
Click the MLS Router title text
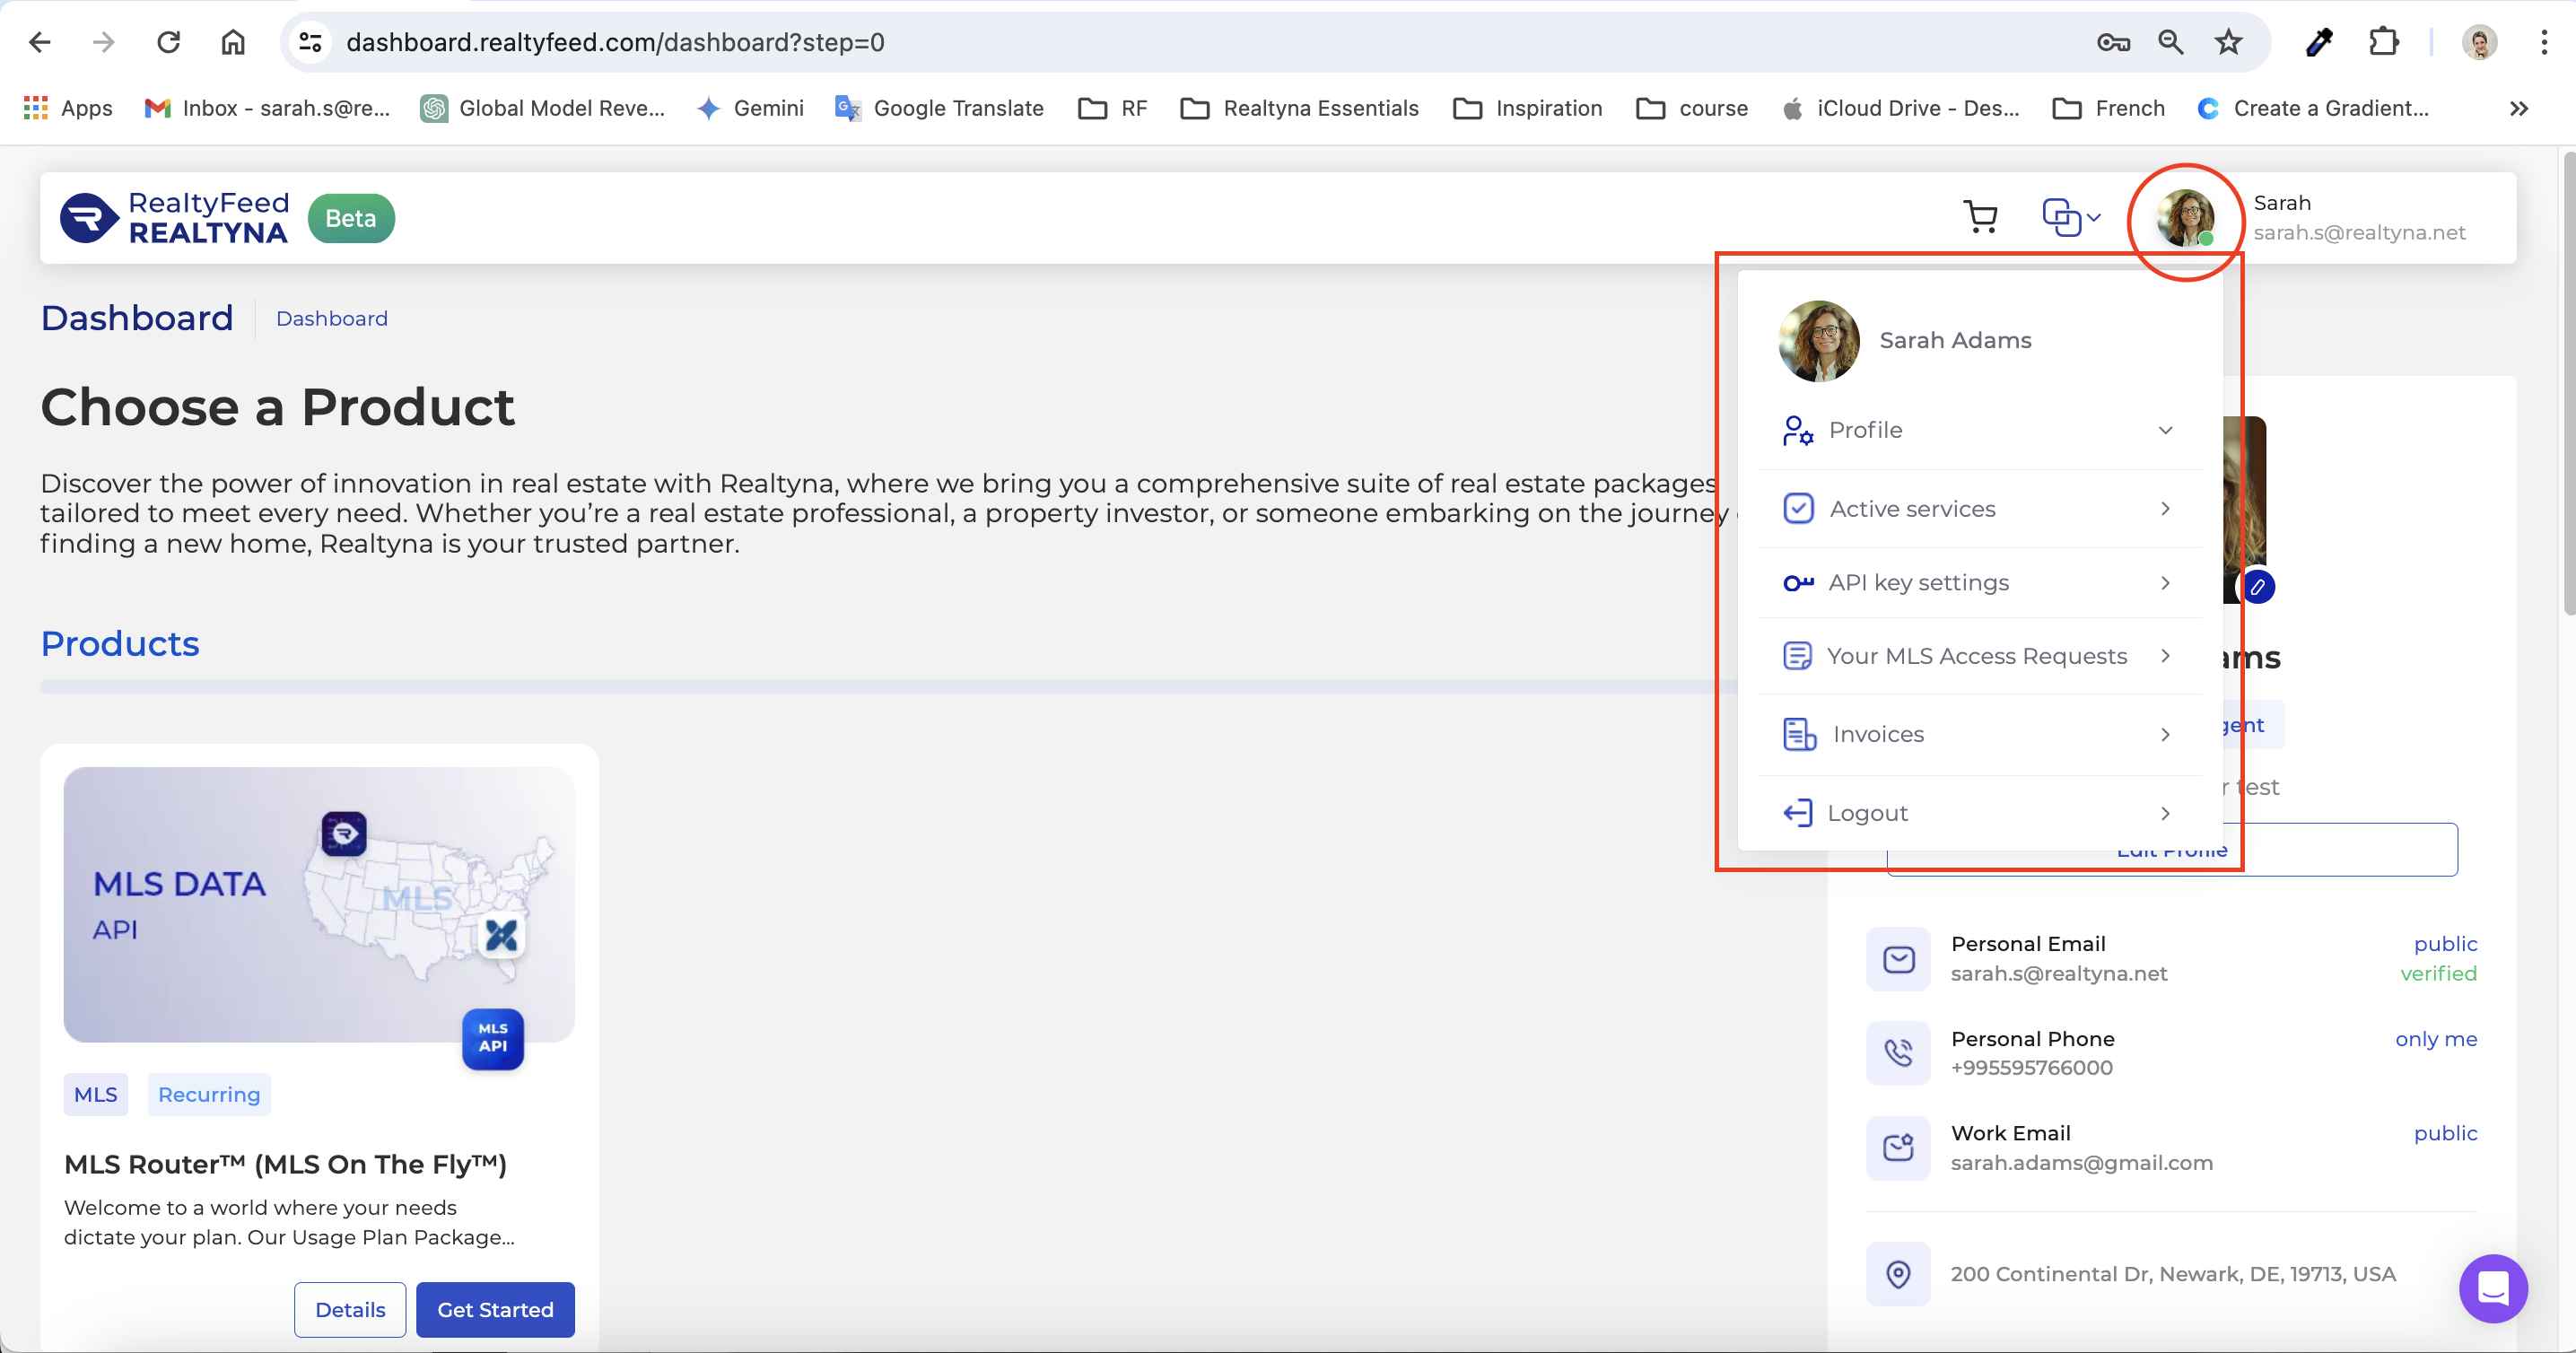285,1164
